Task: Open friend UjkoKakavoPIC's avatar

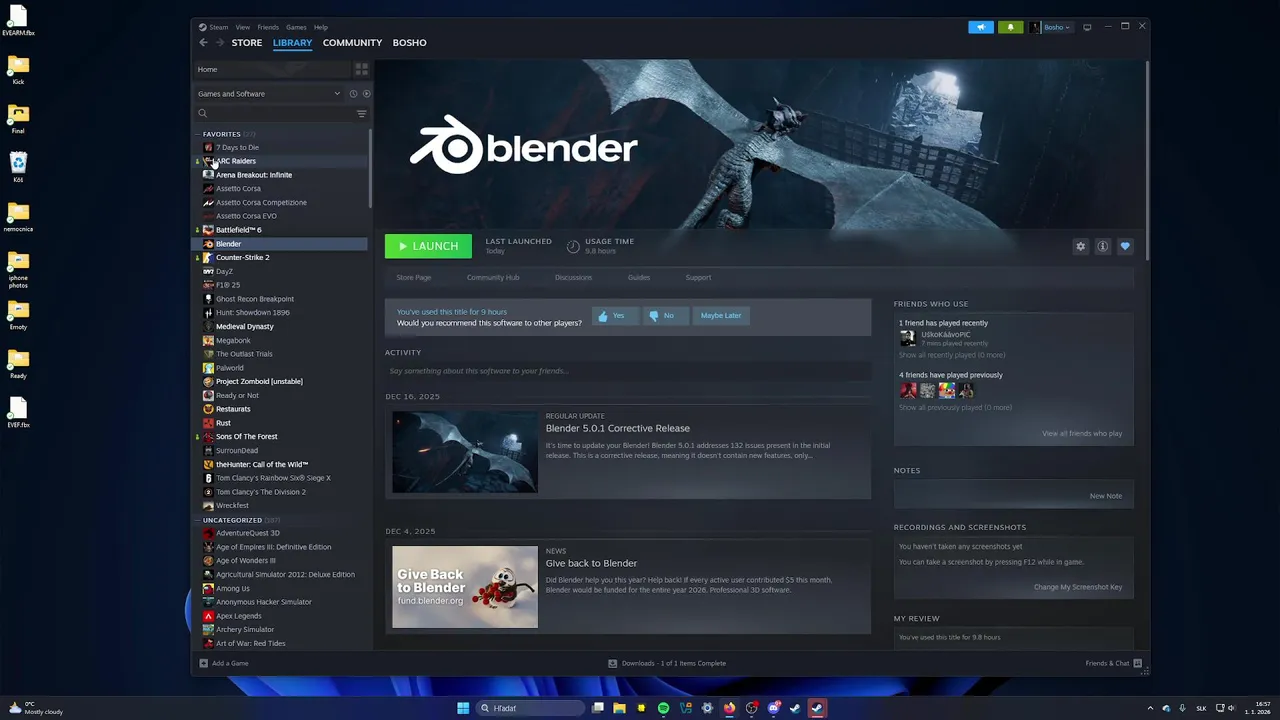Action: click(908, 338)
